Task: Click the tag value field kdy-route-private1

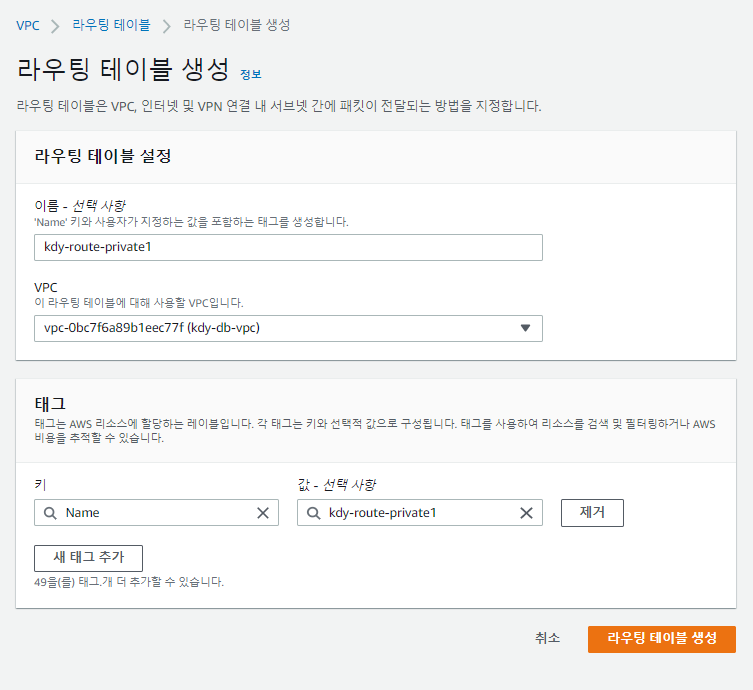Action: 420,513
